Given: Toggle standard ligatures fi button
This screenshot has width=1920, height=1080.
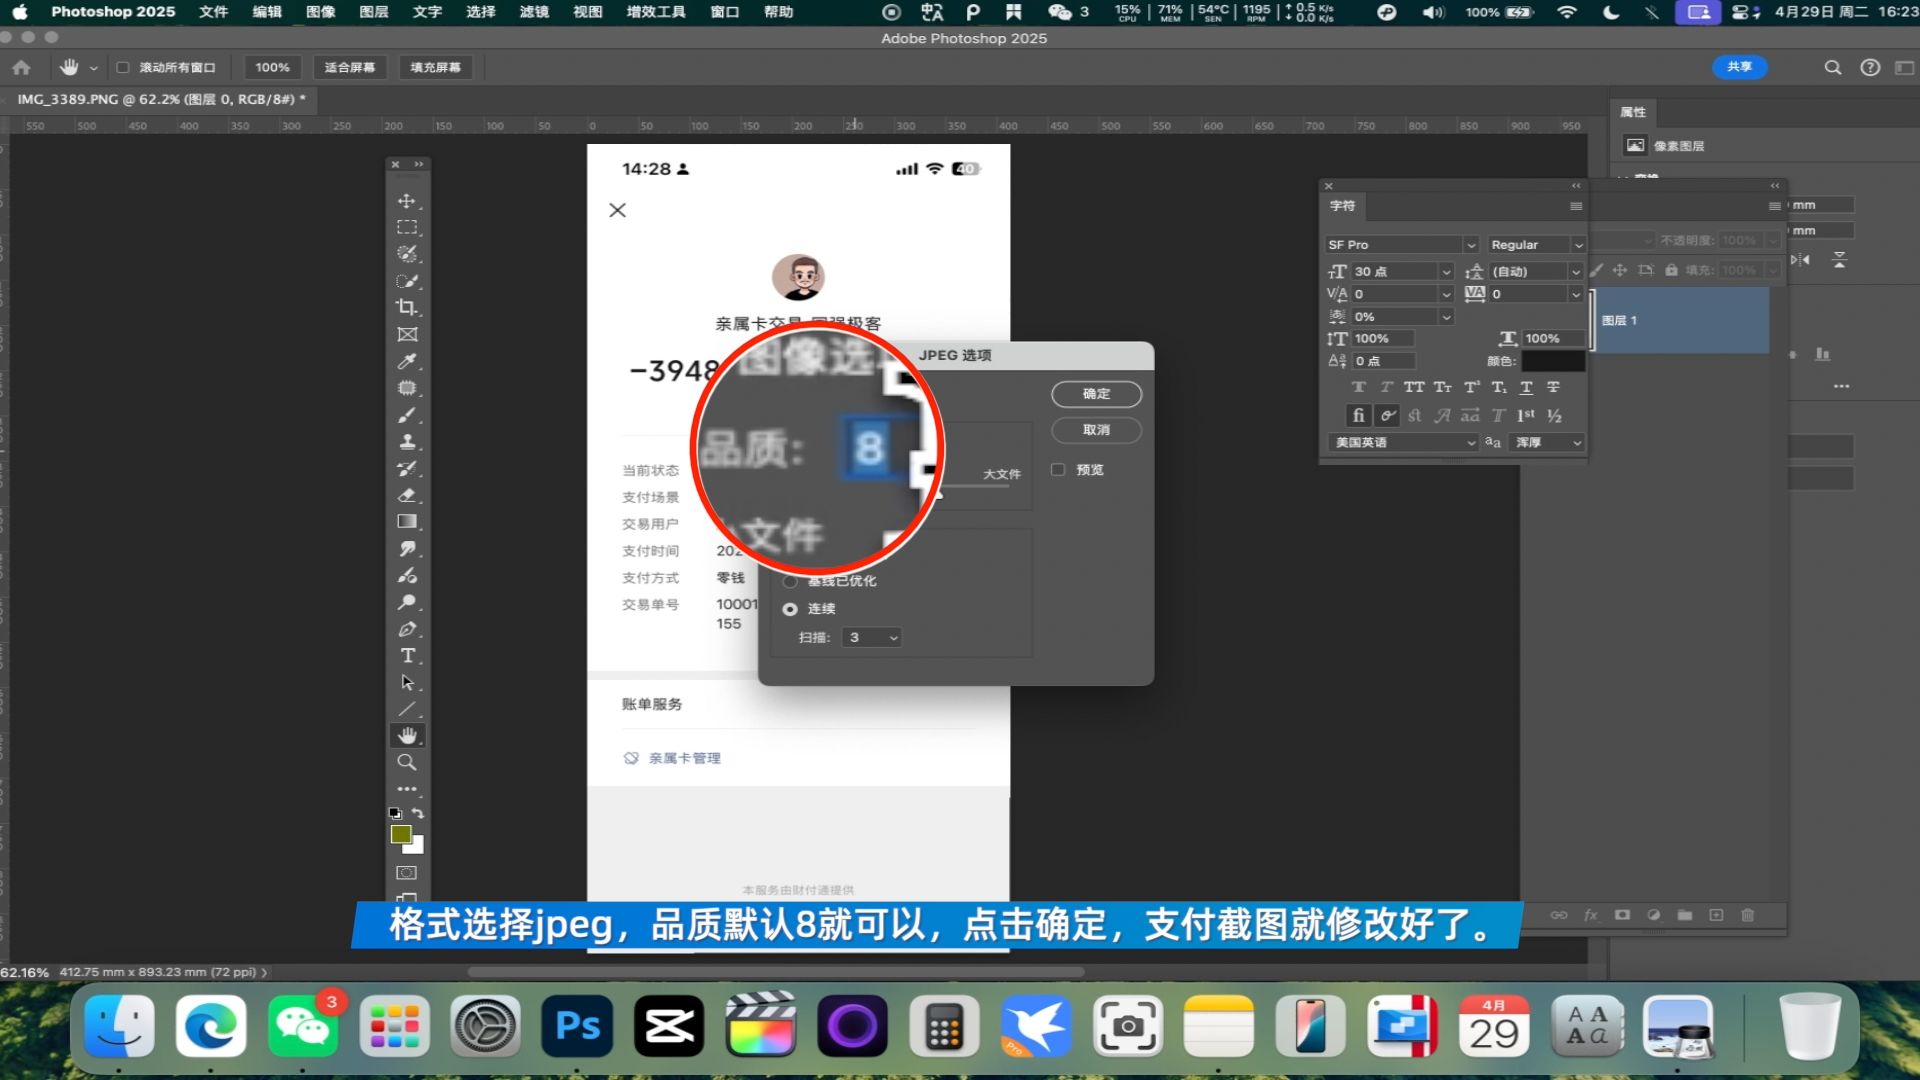Looking at the screenshot, I should click(x=1358, y=415).
